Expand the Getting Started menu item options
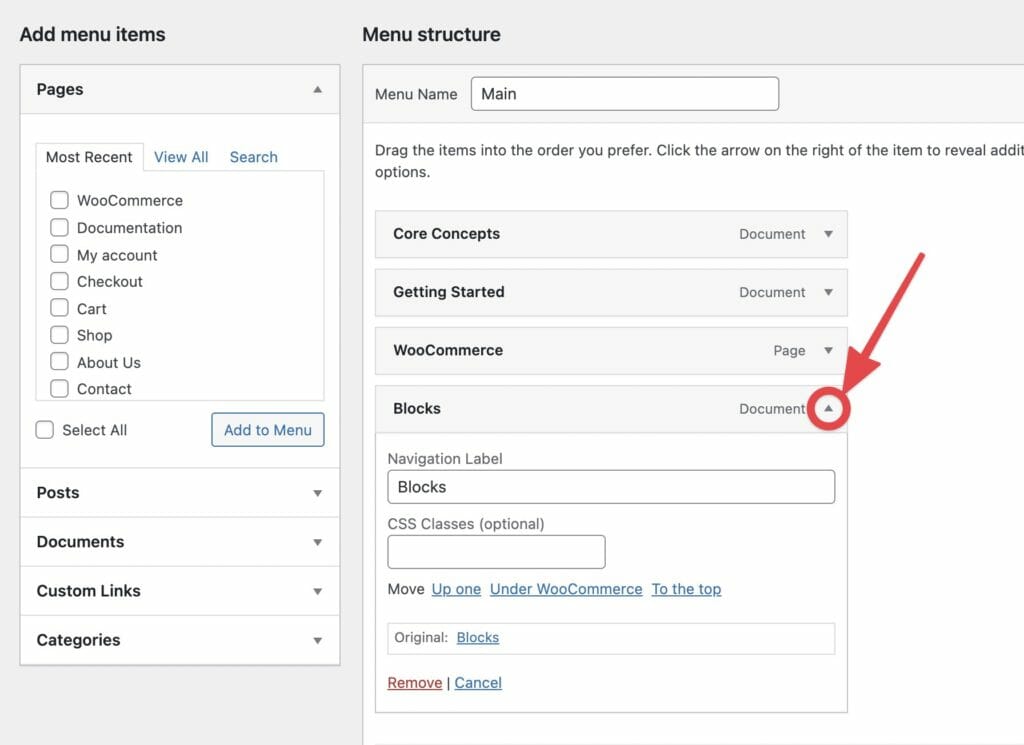Screen dimensions: 1024x745 click(828, 292)
